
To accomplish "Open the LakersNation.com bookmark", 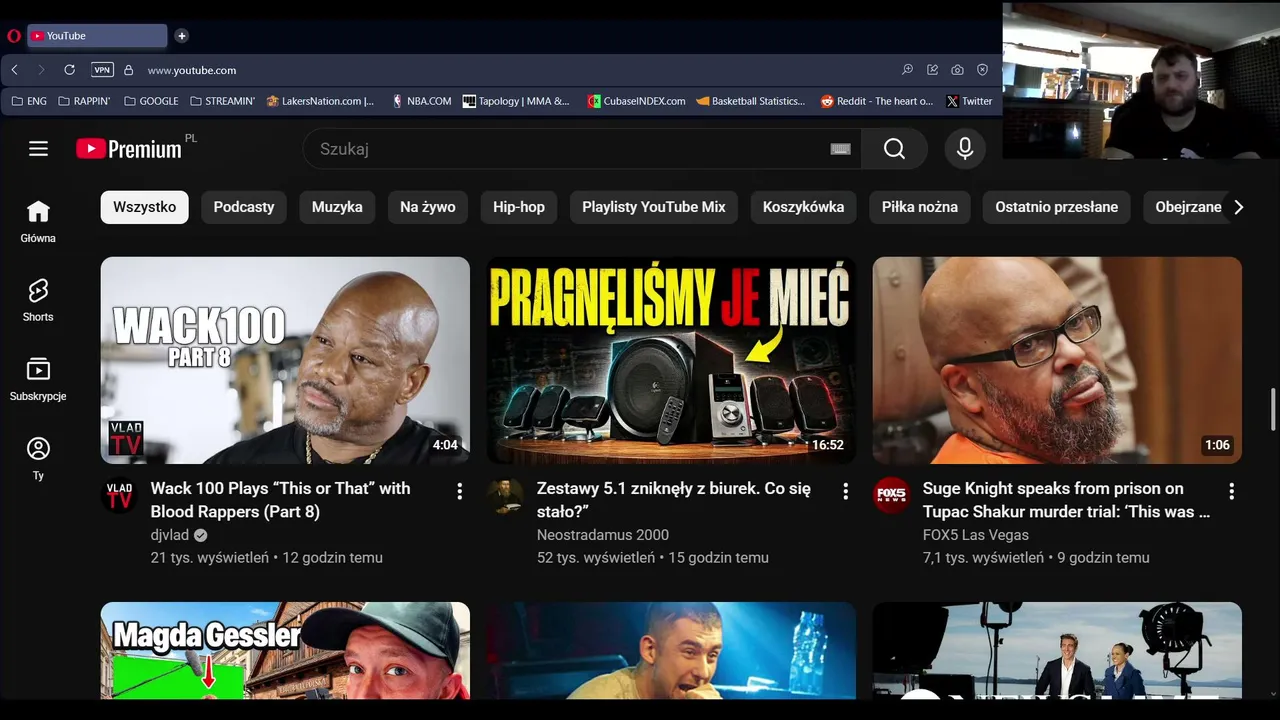I will tap(320, 101).
